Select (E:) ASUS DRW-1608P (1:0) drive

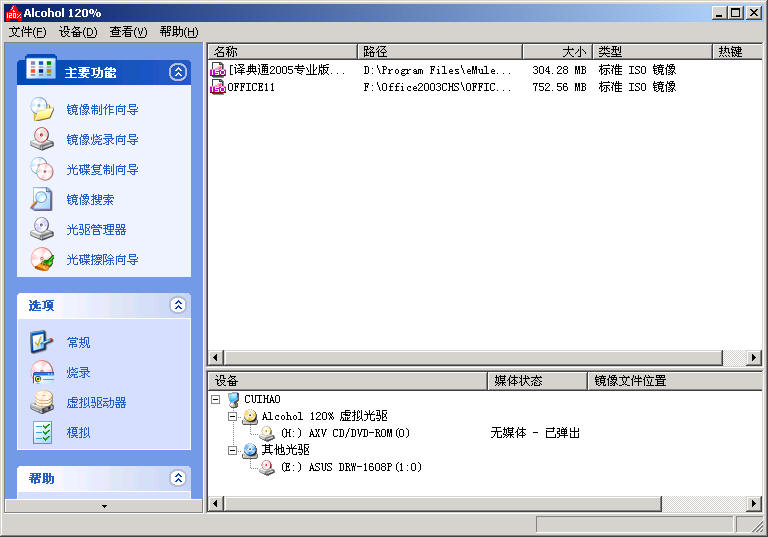coord(351,467)
